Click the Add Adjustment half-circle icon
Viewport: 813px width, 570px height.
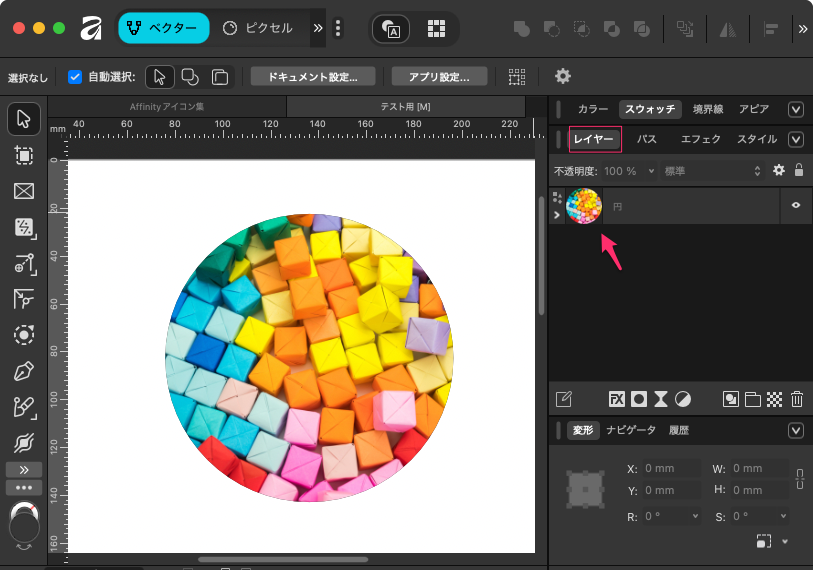pos(682,399)
